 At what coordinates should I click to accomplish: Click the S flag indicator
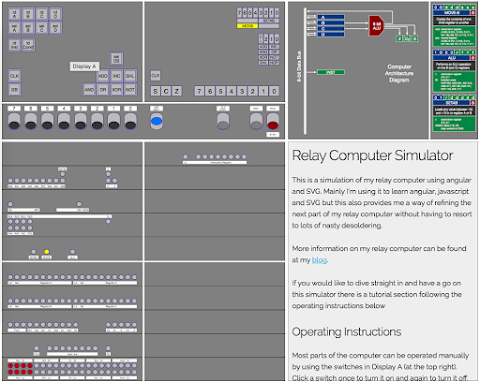(x=155, y=91)
